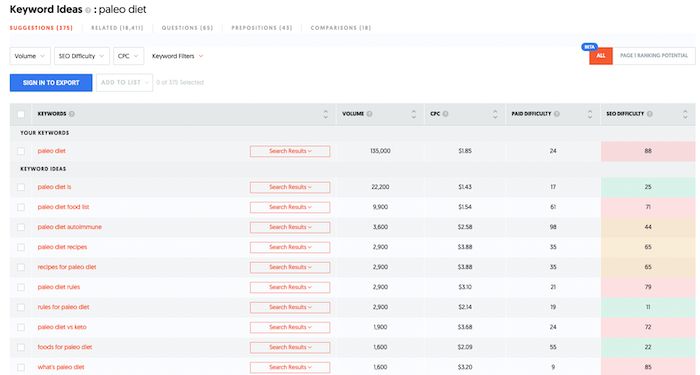700x375 pixels.
Task: Switch to the Suggestions tab
Action: click(41, 28)
